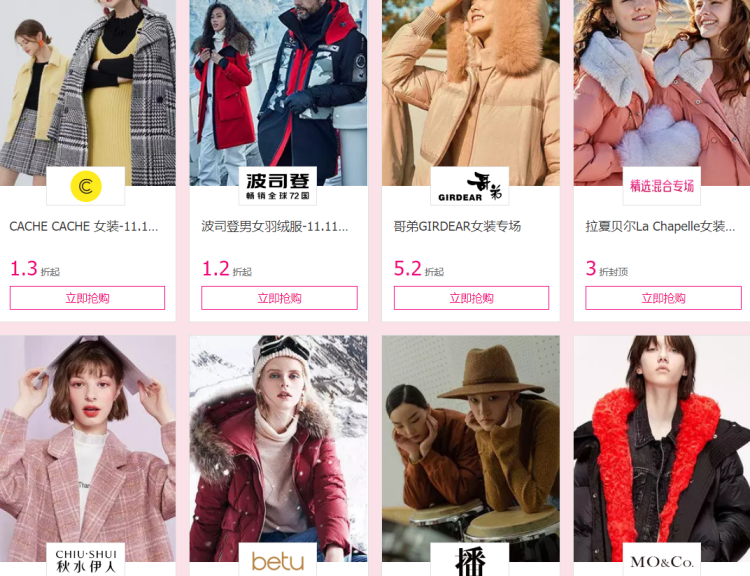Open the 拉夏贝尔La Chapelle女装 title link
Screen dimensions: 750x576
661,226
